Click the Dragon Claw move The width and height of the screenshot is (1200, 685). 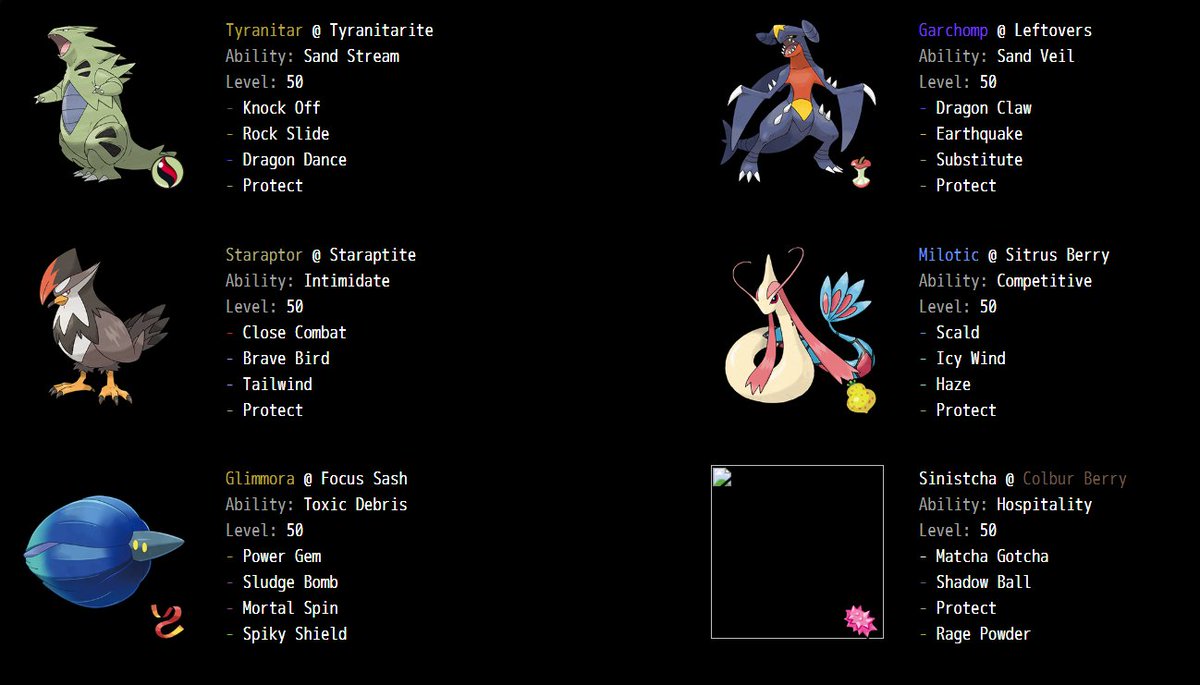pos(983,108)
